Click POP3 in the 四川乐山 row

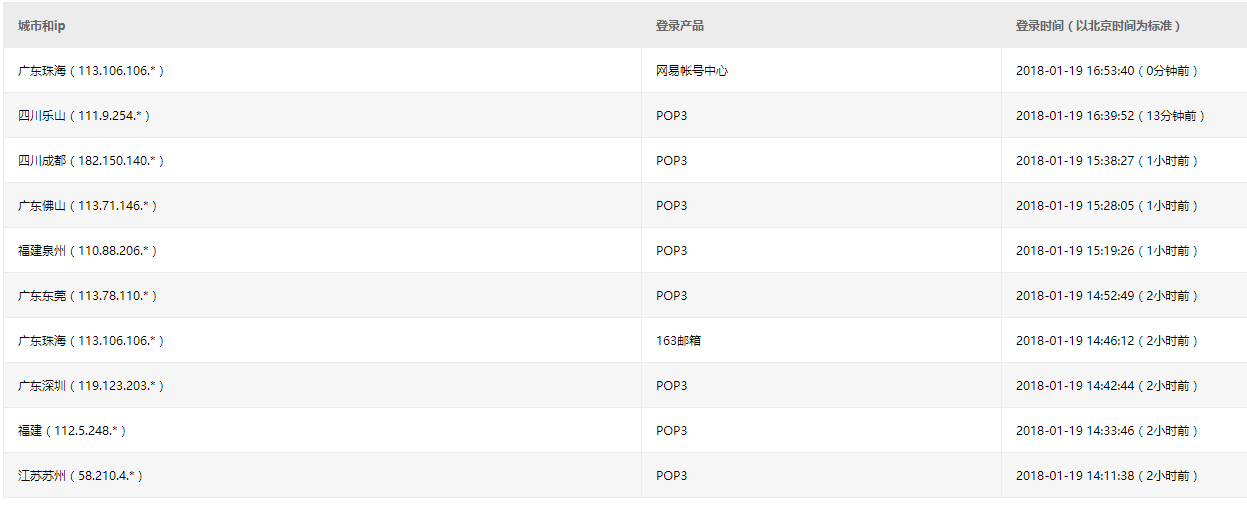point(672,116)
